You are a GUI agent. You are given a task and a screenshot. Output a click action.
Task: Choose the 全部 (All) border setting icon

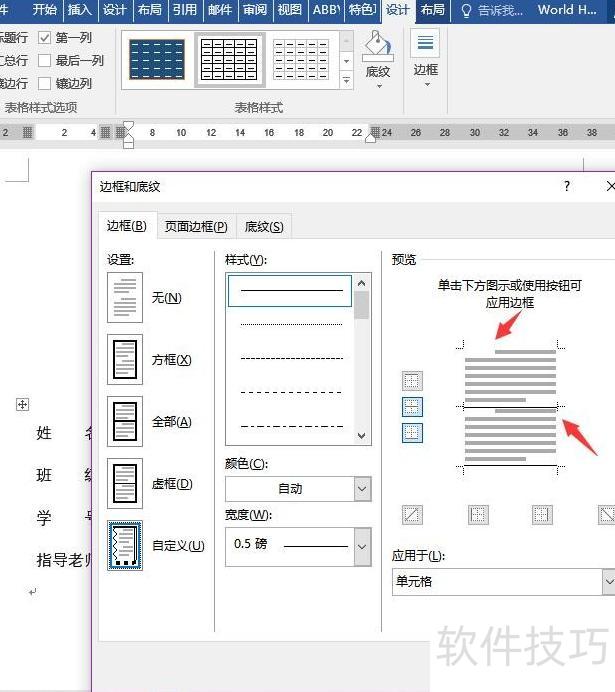click(x=125, y=422)
